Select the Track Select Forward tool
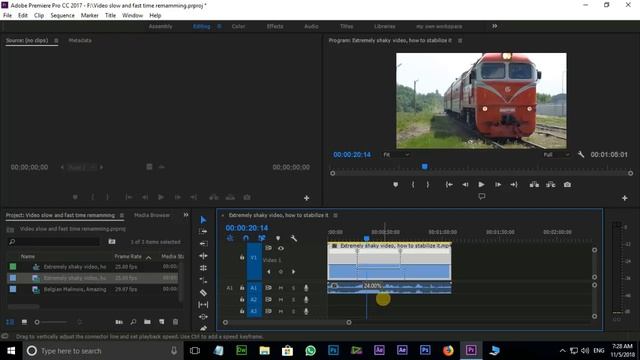Image resolution: width=640 pixels, height=360 pixels. tap(203, 231)
